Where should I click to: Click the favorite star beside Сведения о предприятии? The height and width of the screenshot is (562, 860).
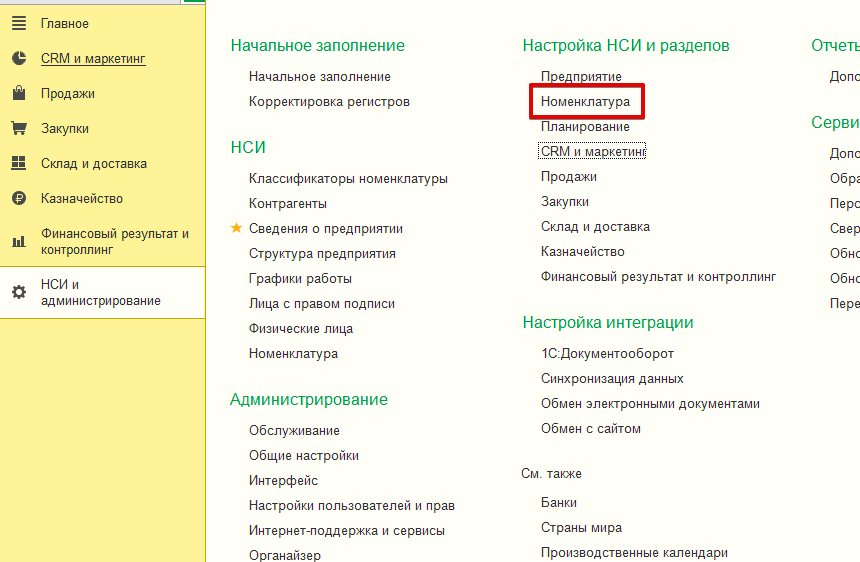236,228
